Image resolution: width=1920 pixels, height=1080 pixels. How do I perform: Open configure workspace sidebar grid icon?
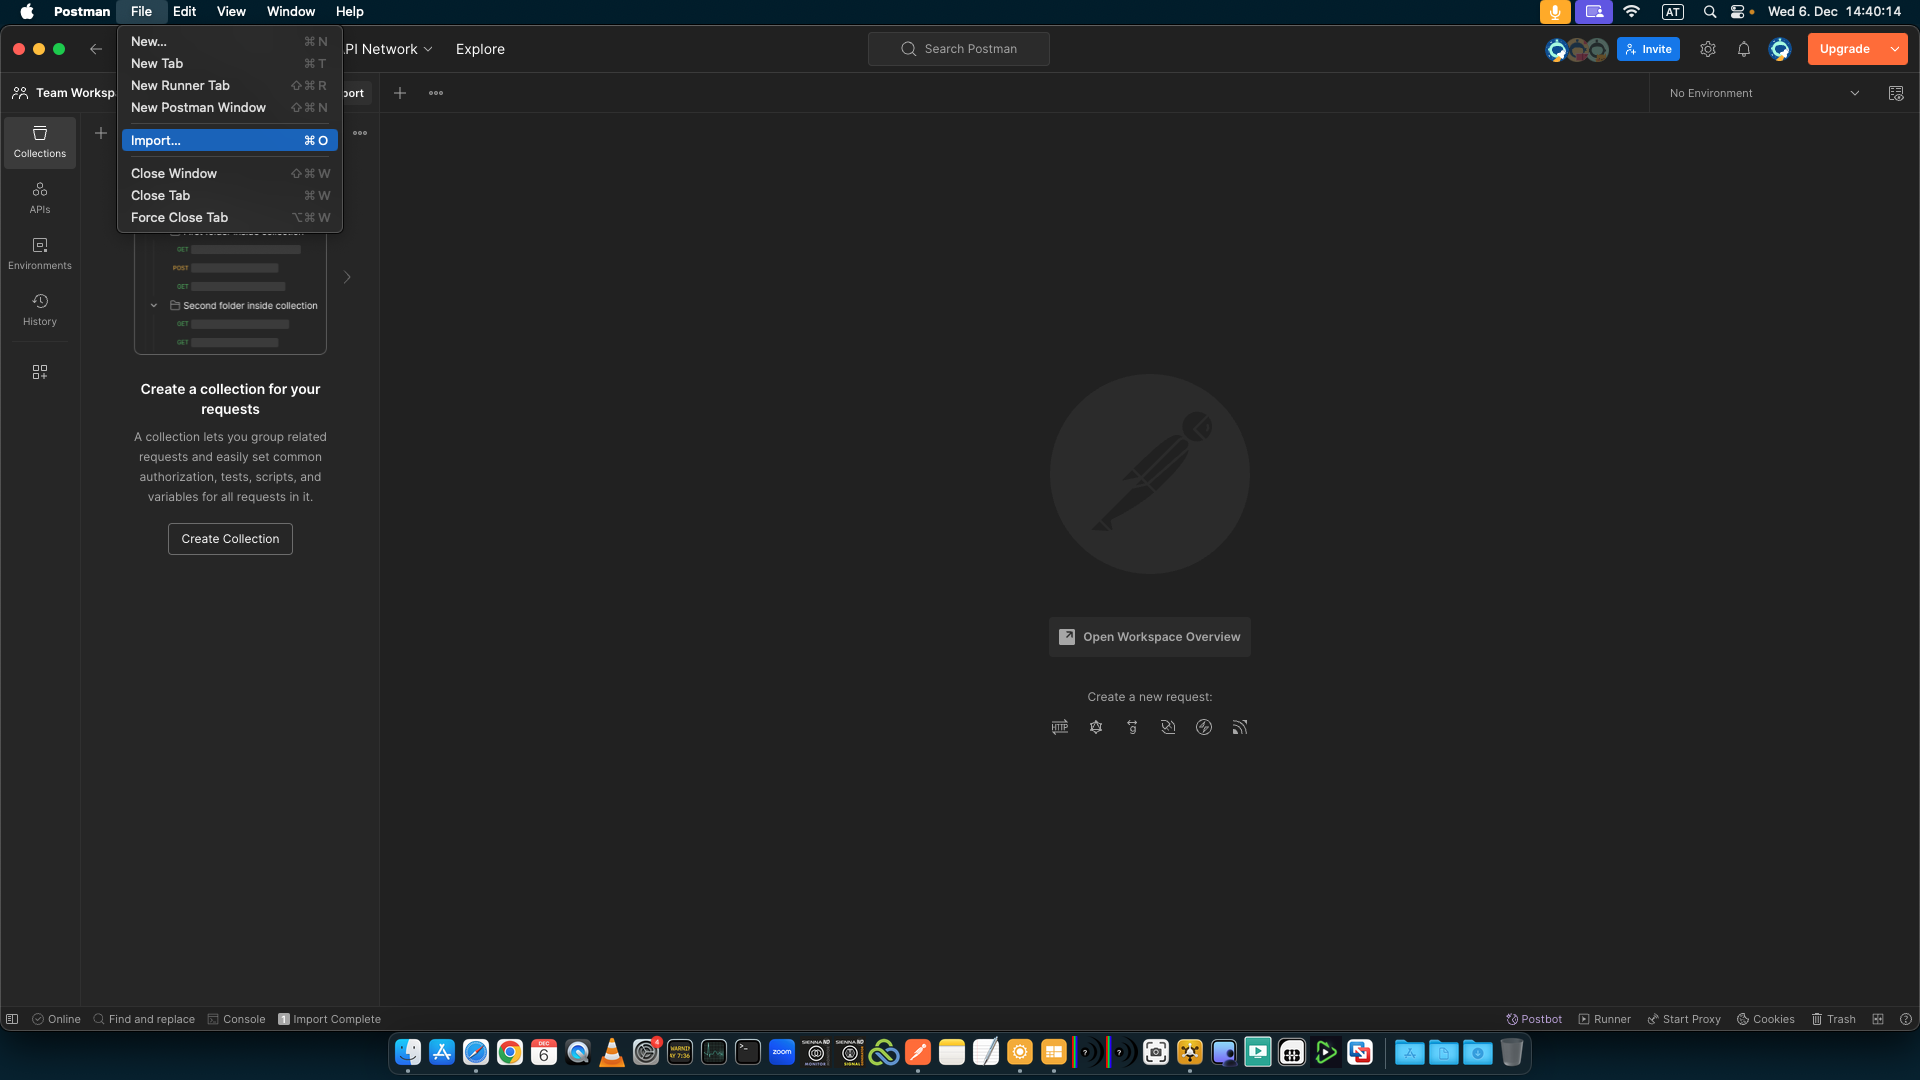tap(40, 372)
